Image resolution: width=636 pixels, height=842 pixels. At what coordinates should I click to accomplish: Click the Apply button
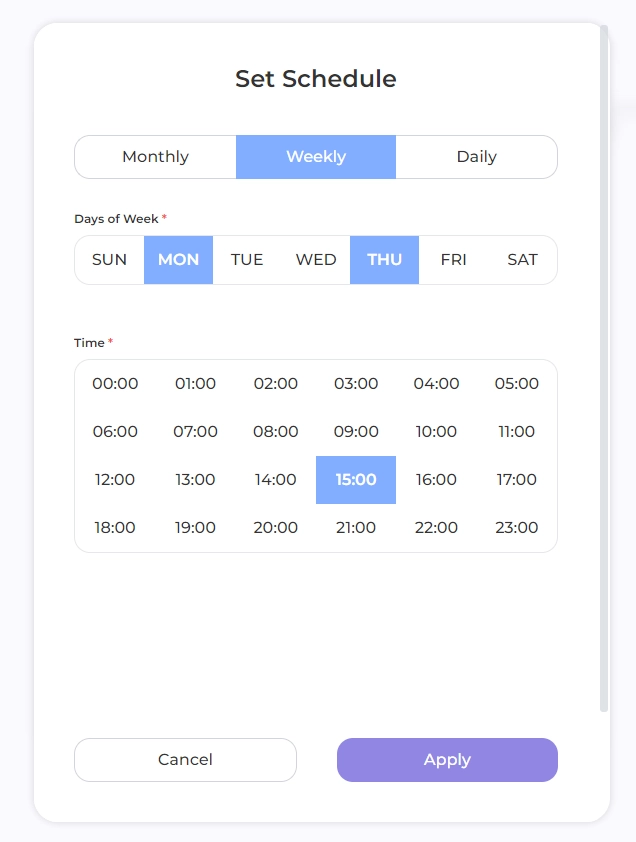click(x=447, y=760)
